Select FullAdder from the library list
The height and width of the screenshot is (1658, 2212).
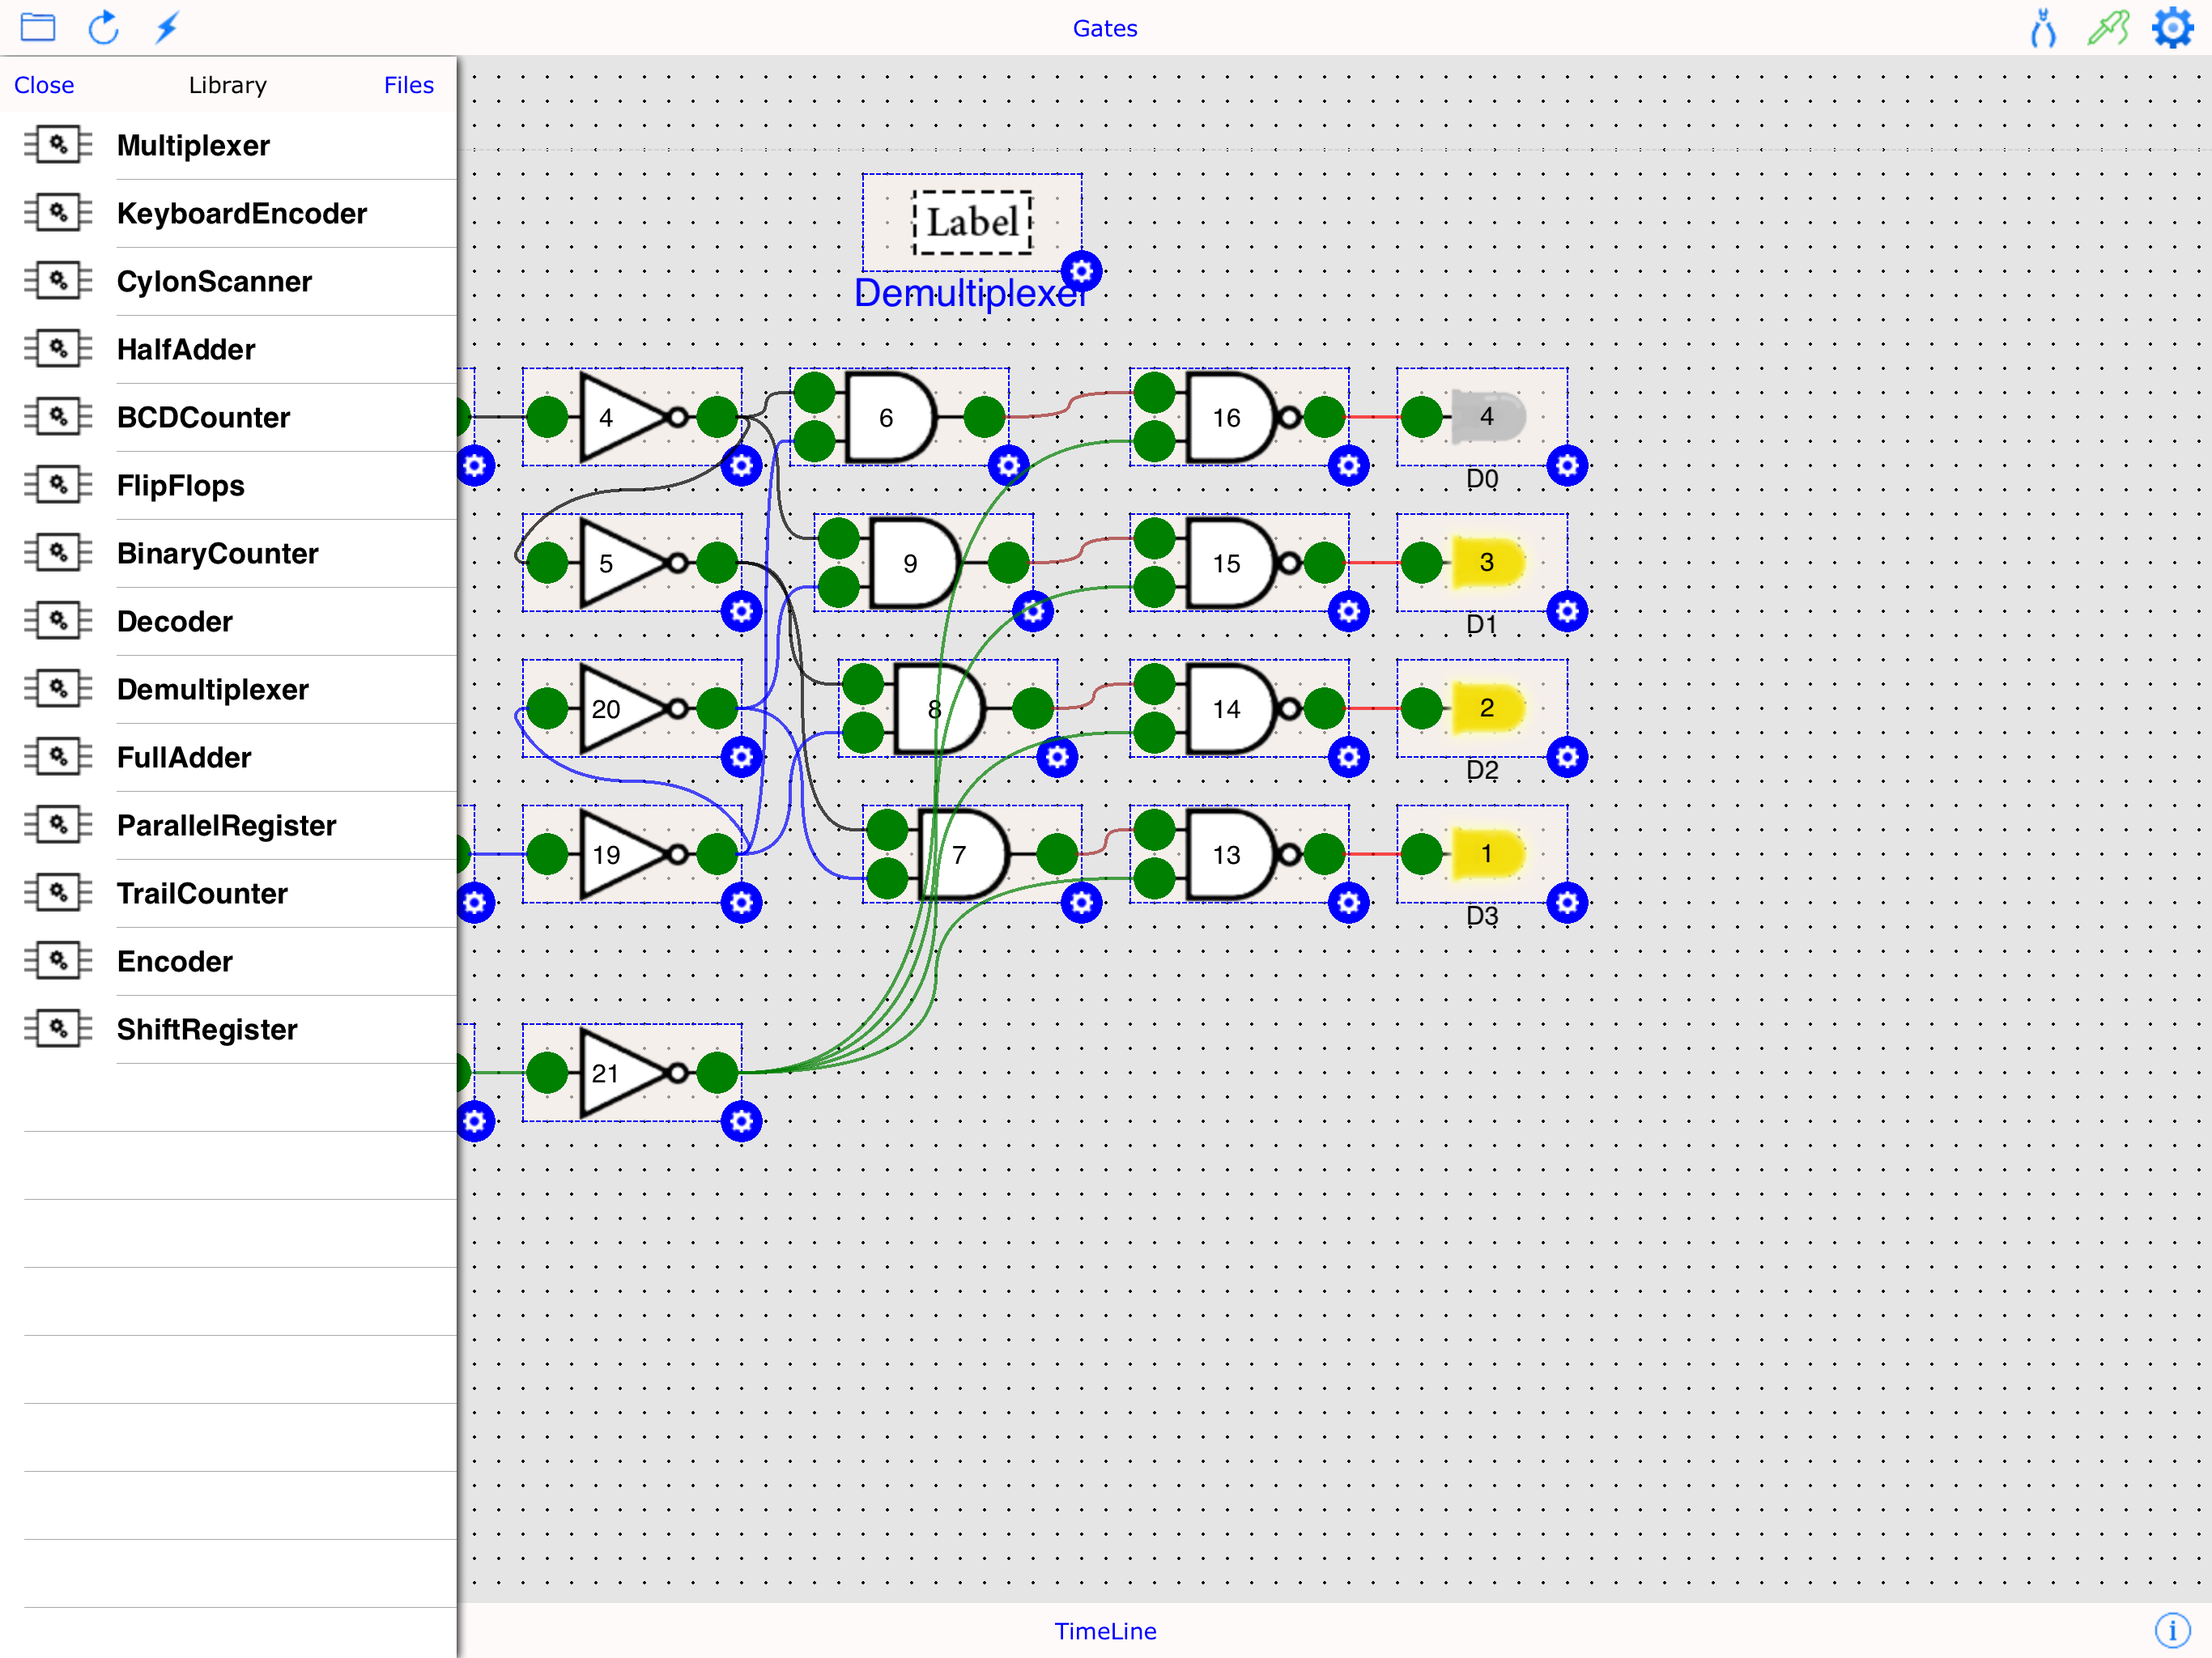pyautogui.click(x=229, y=758)
